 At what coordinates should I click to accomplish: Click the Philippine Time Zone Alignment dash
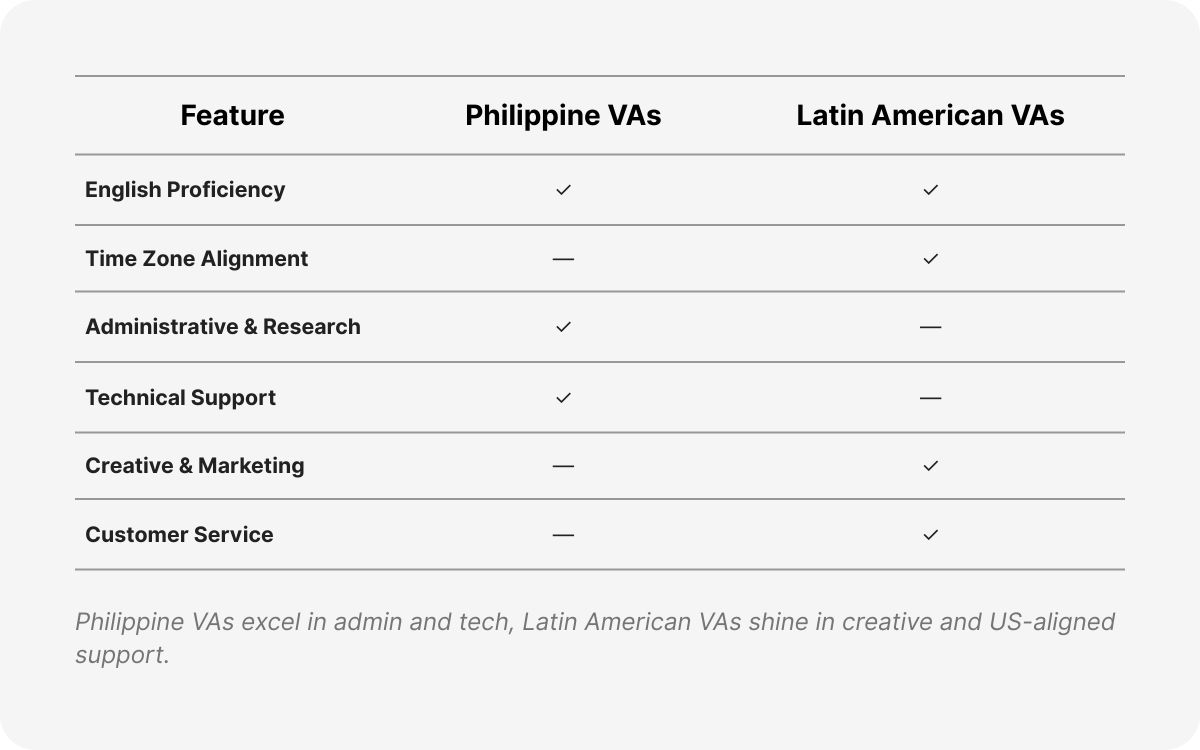[563, 259]
